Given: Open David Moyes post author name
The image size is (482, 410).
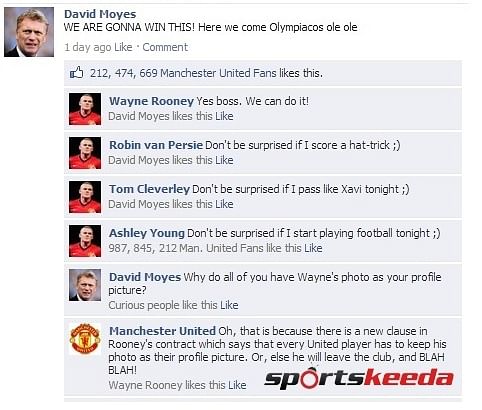Looking at the screenshot, I should tap(100, 14).
